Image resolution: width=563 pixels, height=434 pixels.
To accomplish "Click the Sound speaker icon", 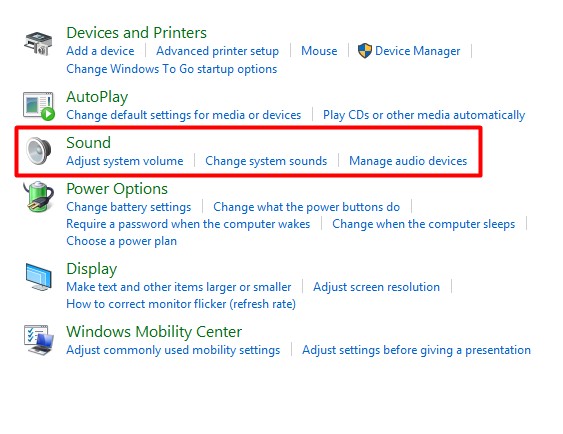I will point(39,151).
